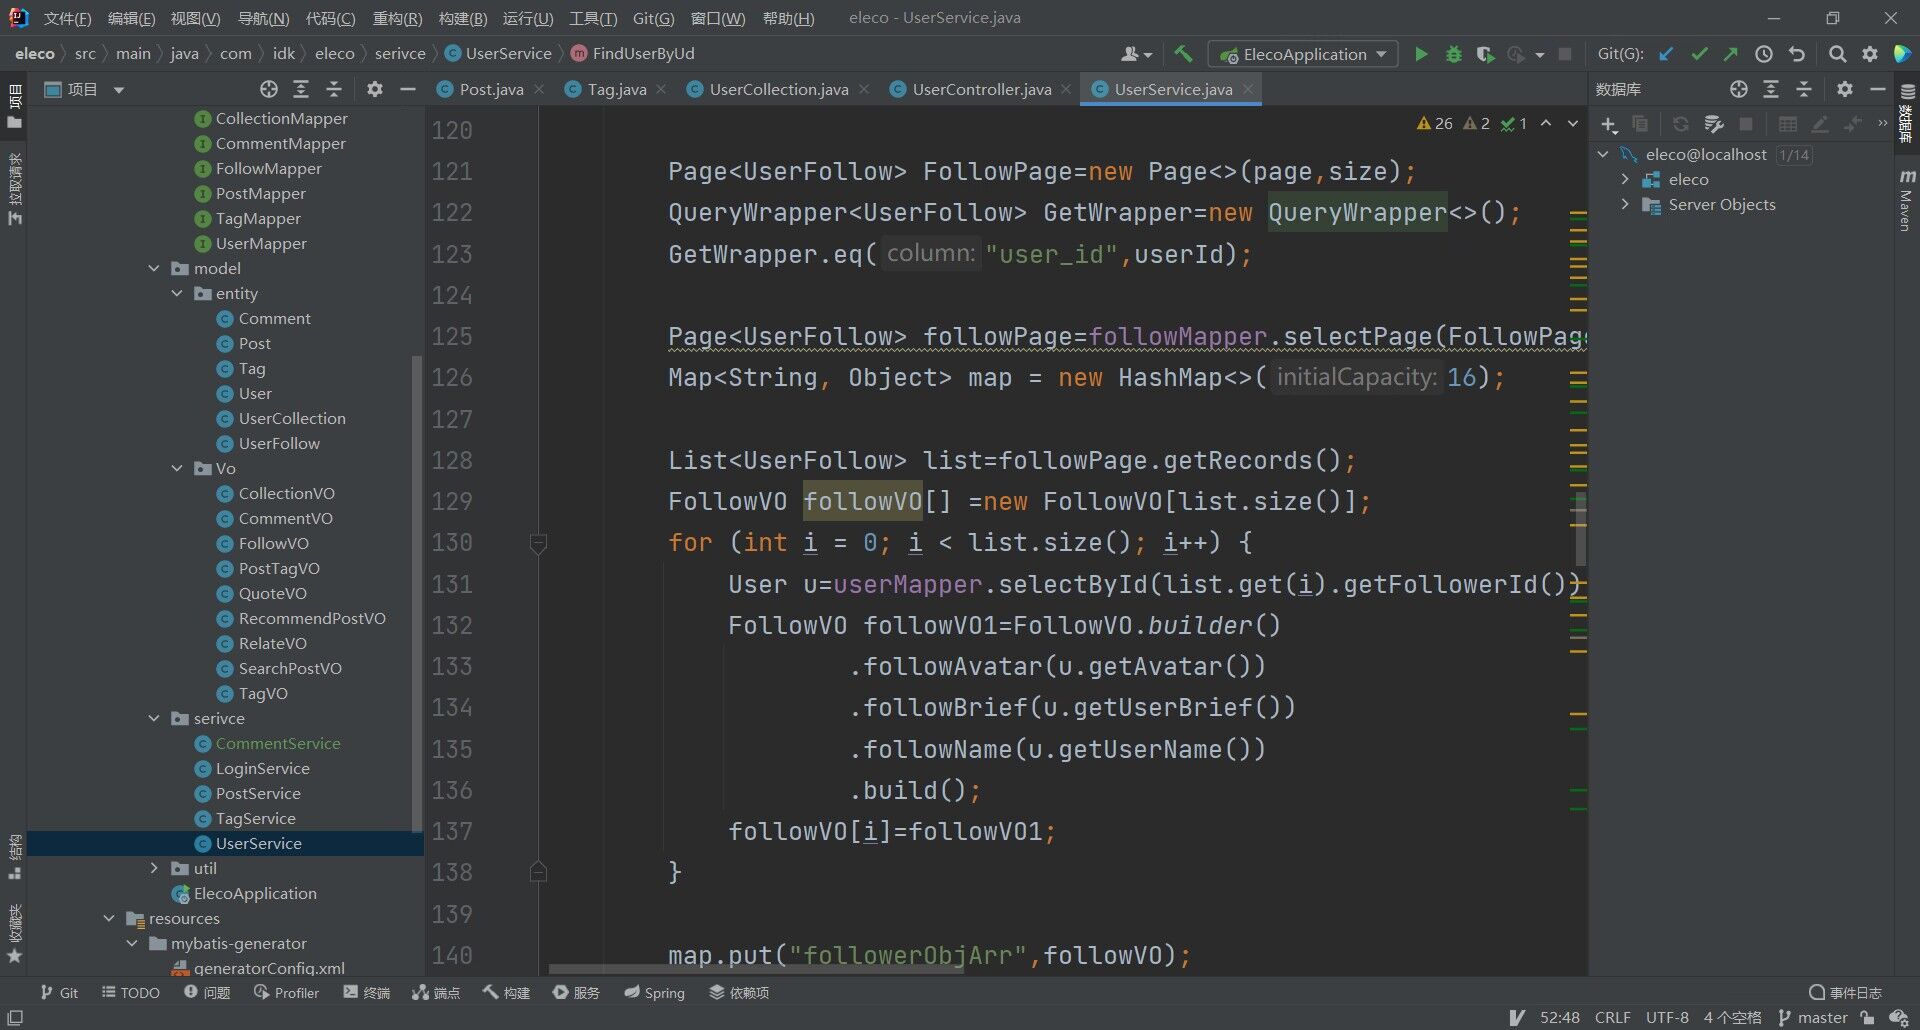1920x1030 pixels.
Task: Open Search Everywhere magnifier icon
Action: (1837, 54)
